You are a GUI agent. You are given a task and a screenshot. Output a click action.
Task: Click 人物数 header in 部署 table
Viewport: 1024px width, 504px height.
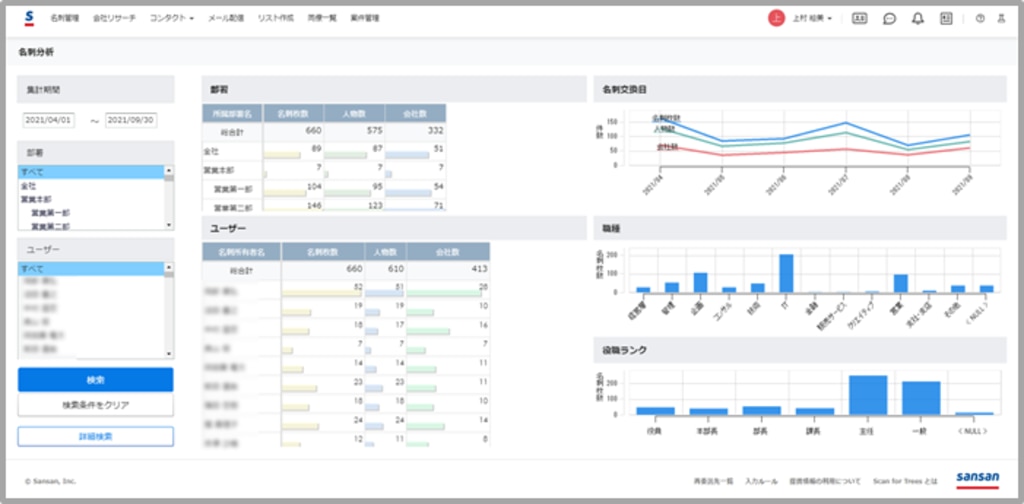click(354, 113)
